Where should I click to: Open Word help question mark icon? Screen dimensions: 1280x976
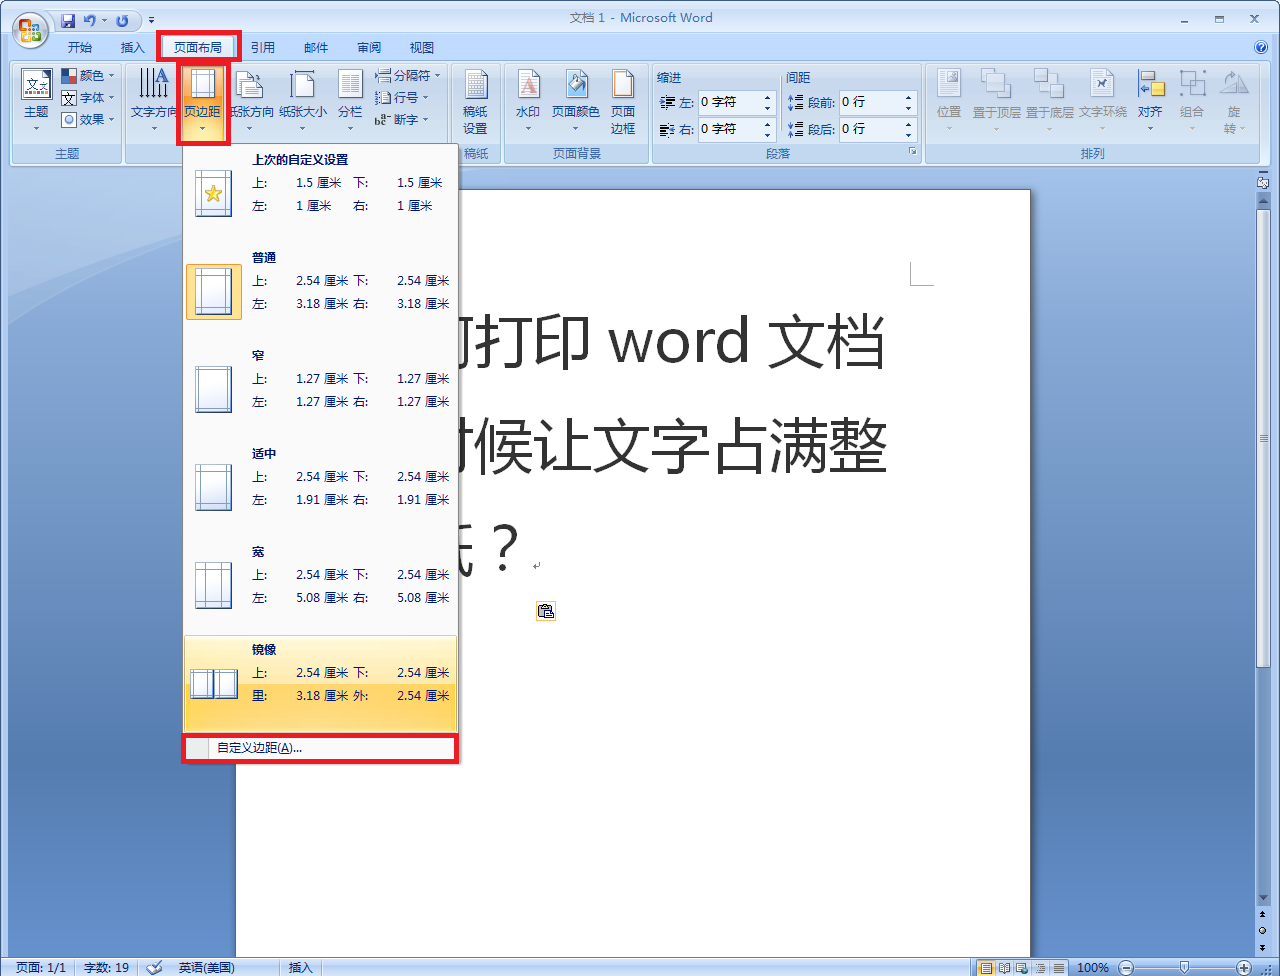coord(1261,47)
